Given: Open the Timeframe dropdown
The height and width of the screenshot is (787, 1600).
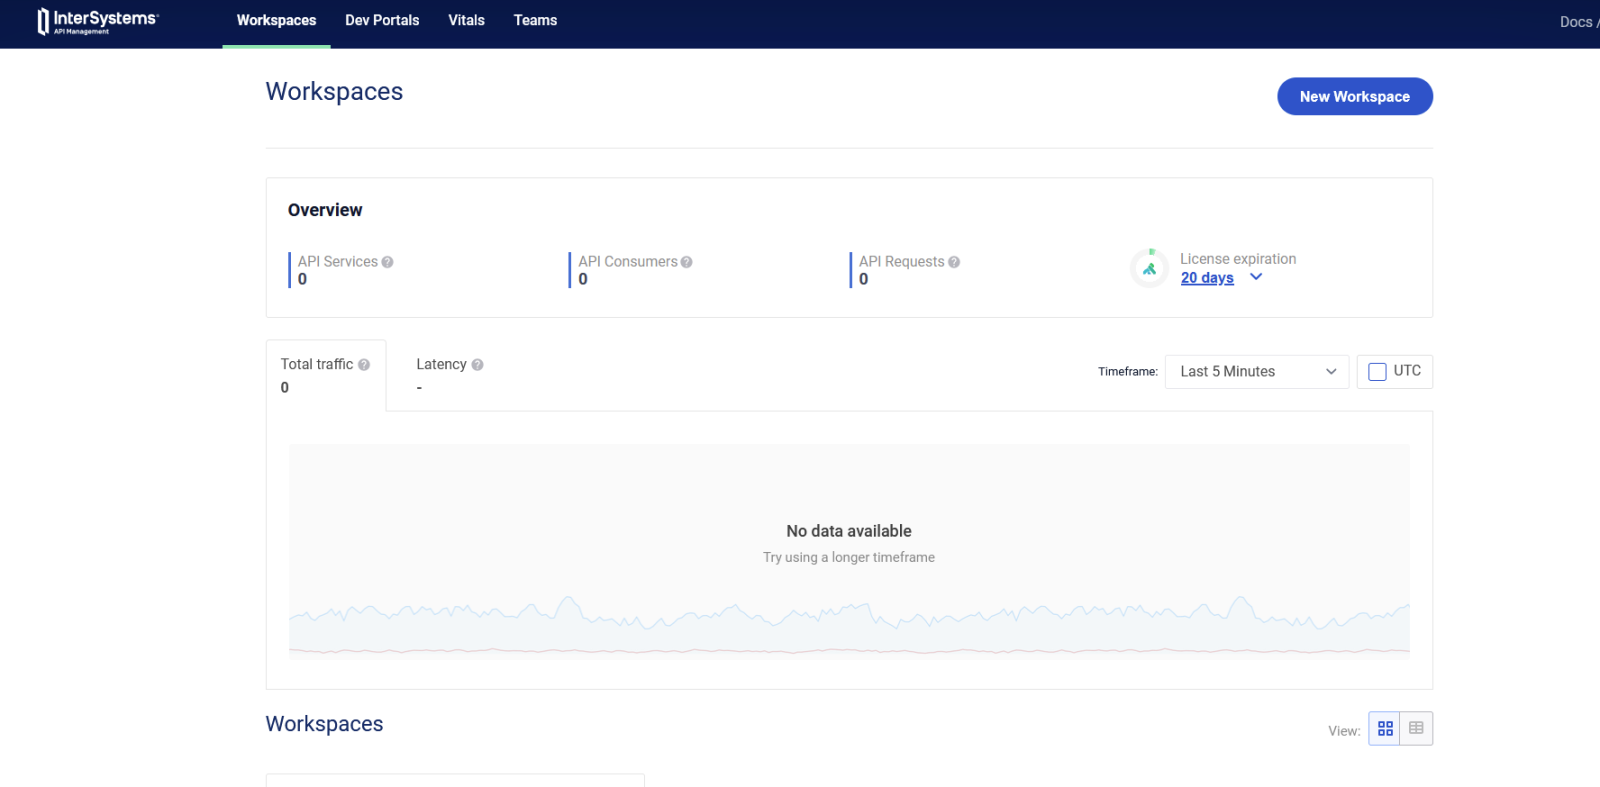Looking at the screenshot, I should tap(1256, 372).
